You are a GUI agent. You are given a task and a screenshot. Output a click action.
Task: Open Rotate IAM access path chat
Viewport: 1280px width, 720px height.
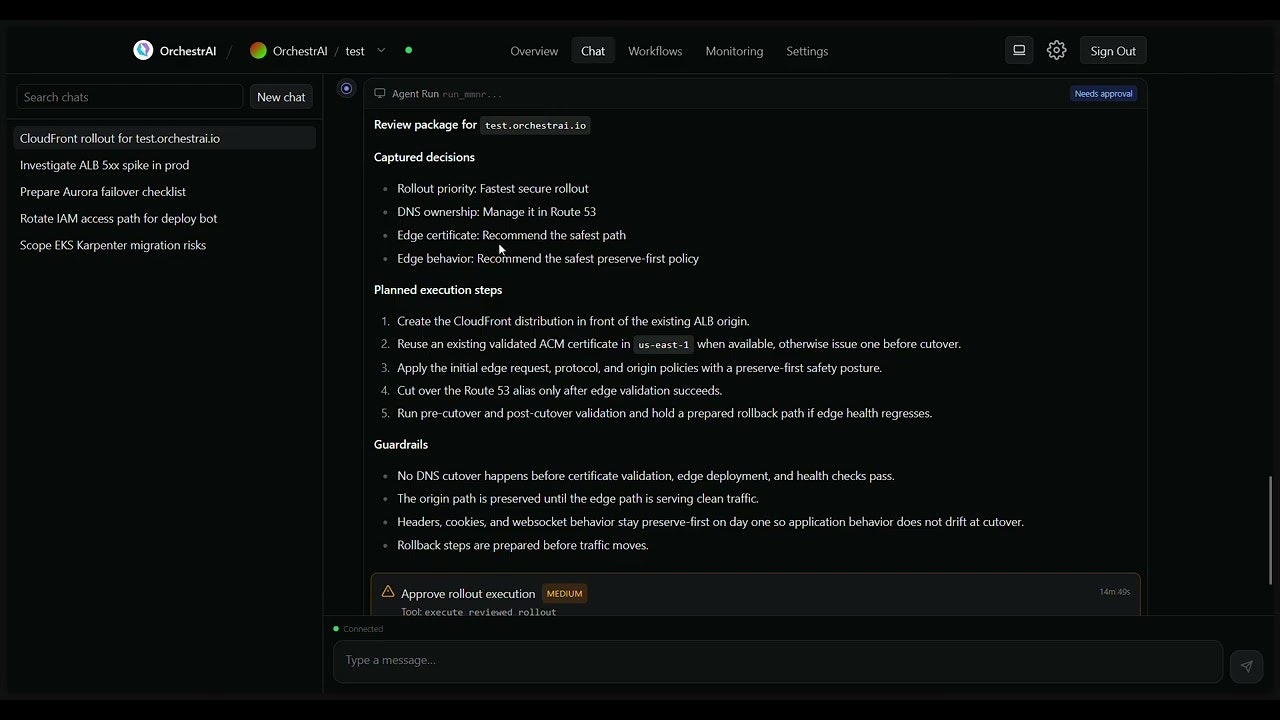(165, 218)
